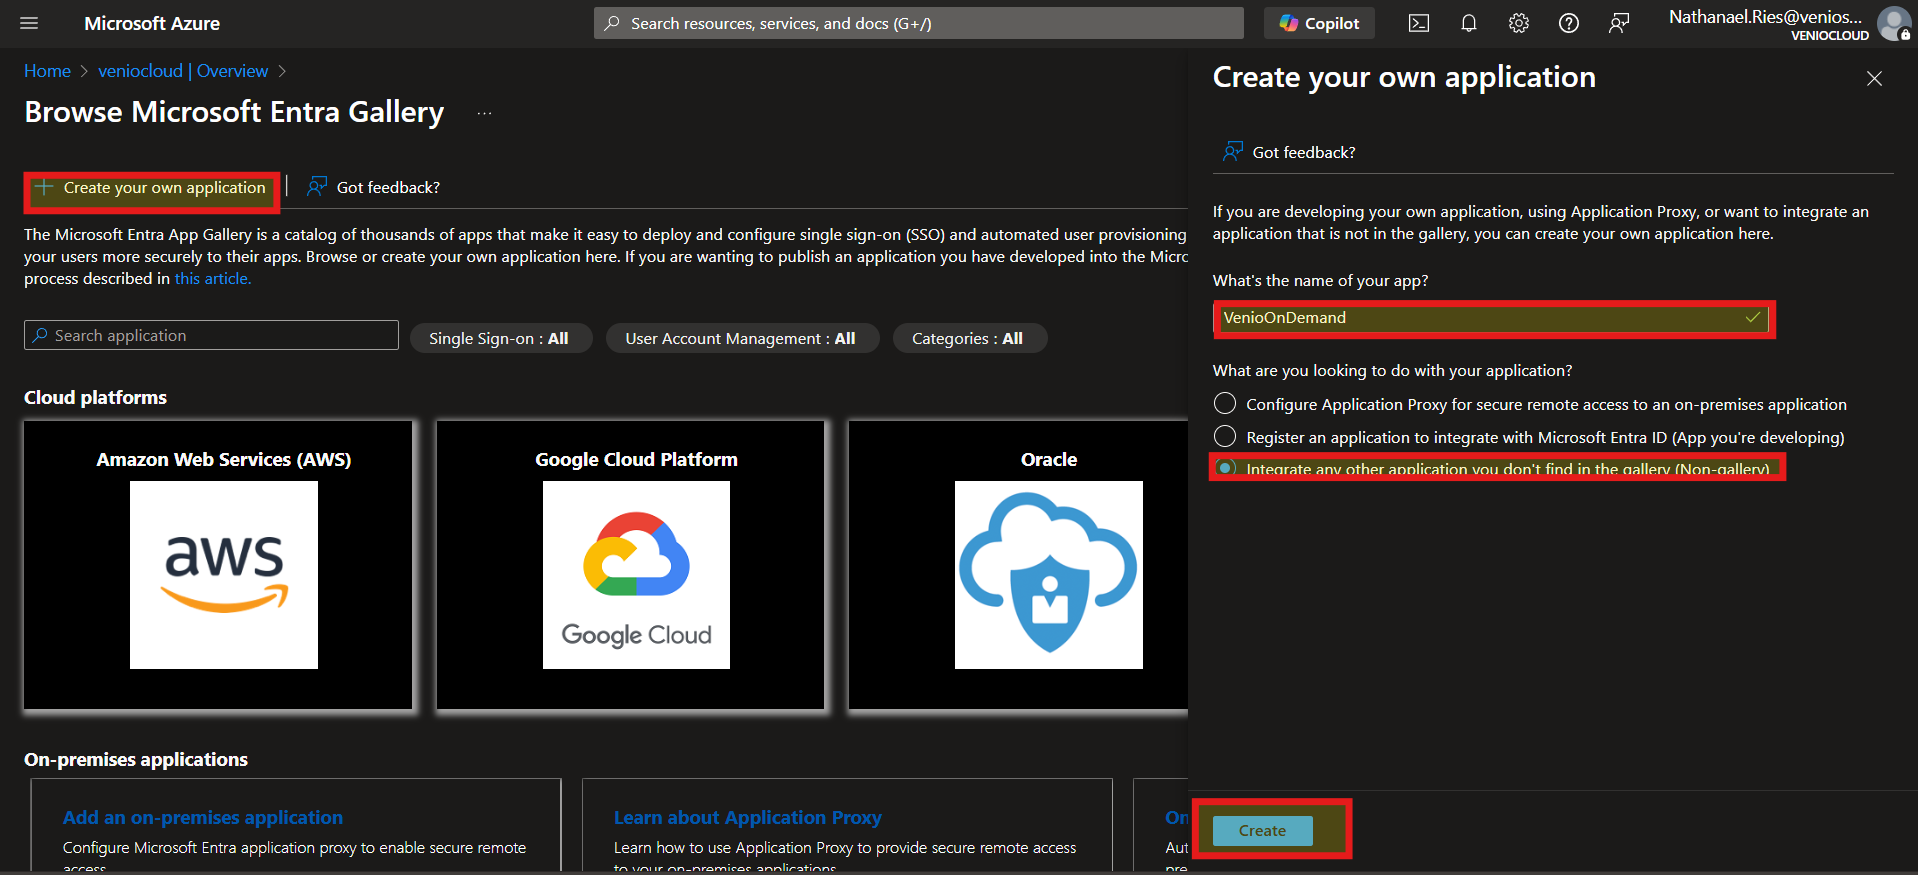Image resolution: width=1918 pixels, height=875 pixels.
Task: Open the Help question mark menu
Action: click(x=1568, y=23)
